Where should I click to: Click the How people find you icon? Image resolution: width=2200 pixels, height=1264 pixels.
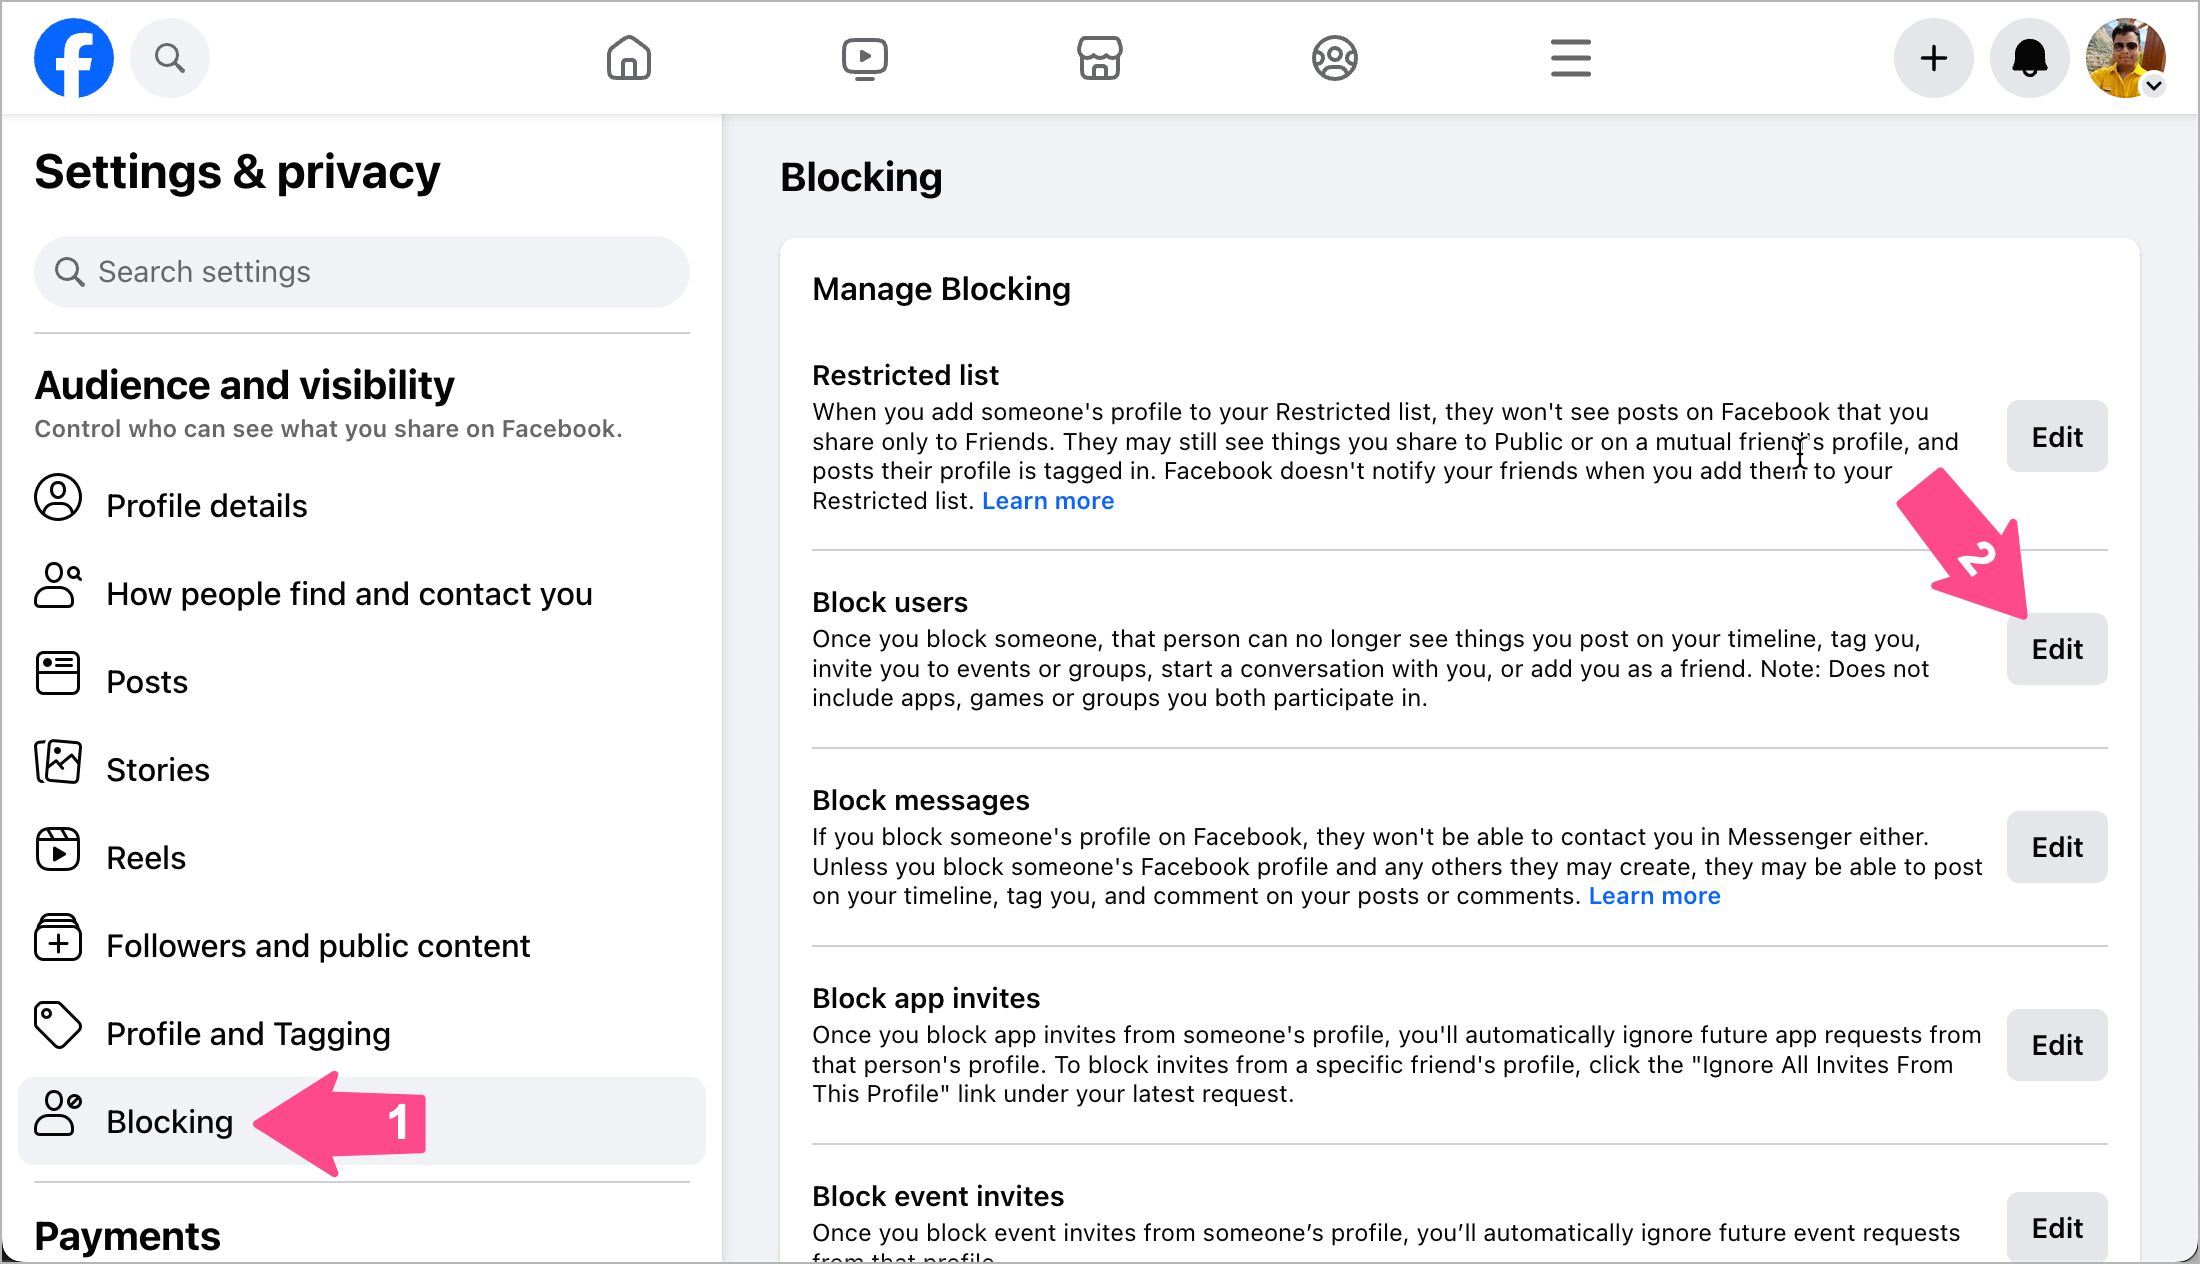[x=58, y=586]
